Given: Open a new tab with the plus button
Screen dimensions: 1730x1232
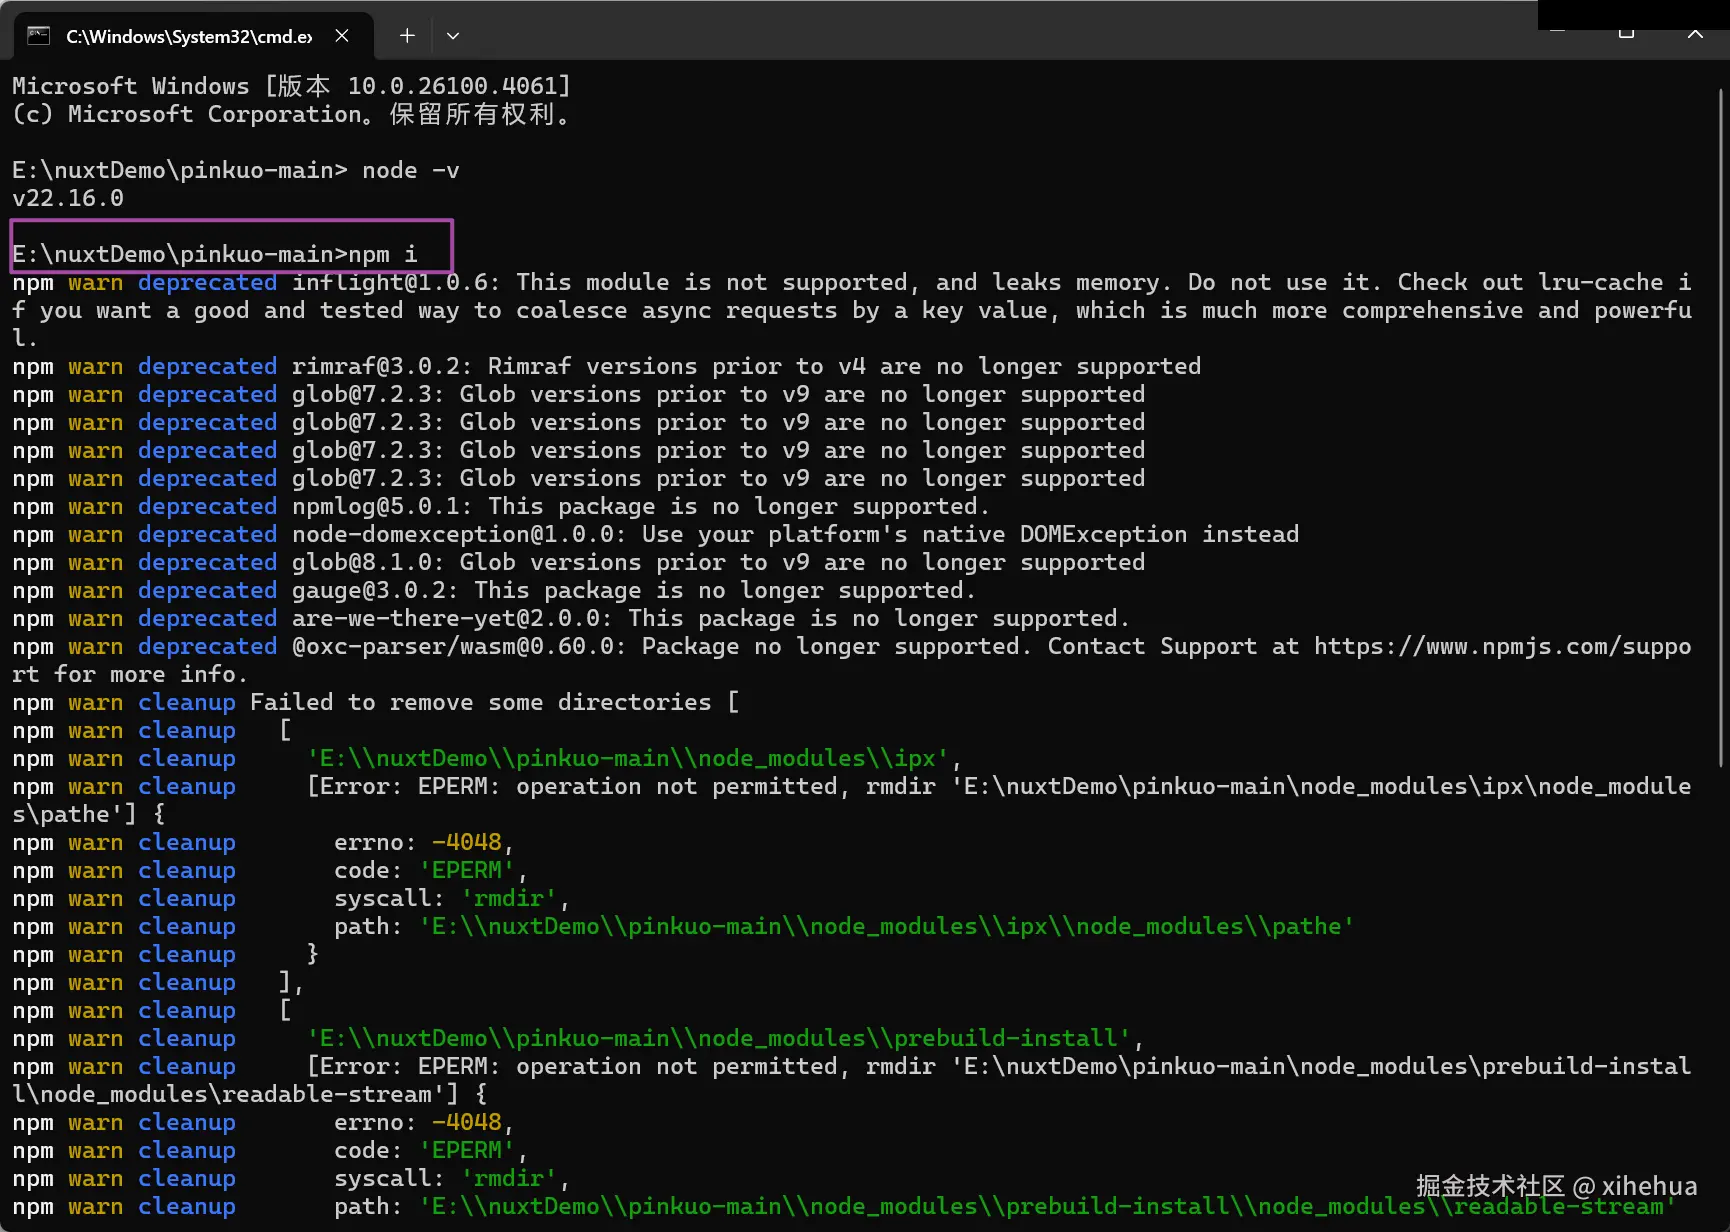Looking at the screenshot, I should click(407, 36).
